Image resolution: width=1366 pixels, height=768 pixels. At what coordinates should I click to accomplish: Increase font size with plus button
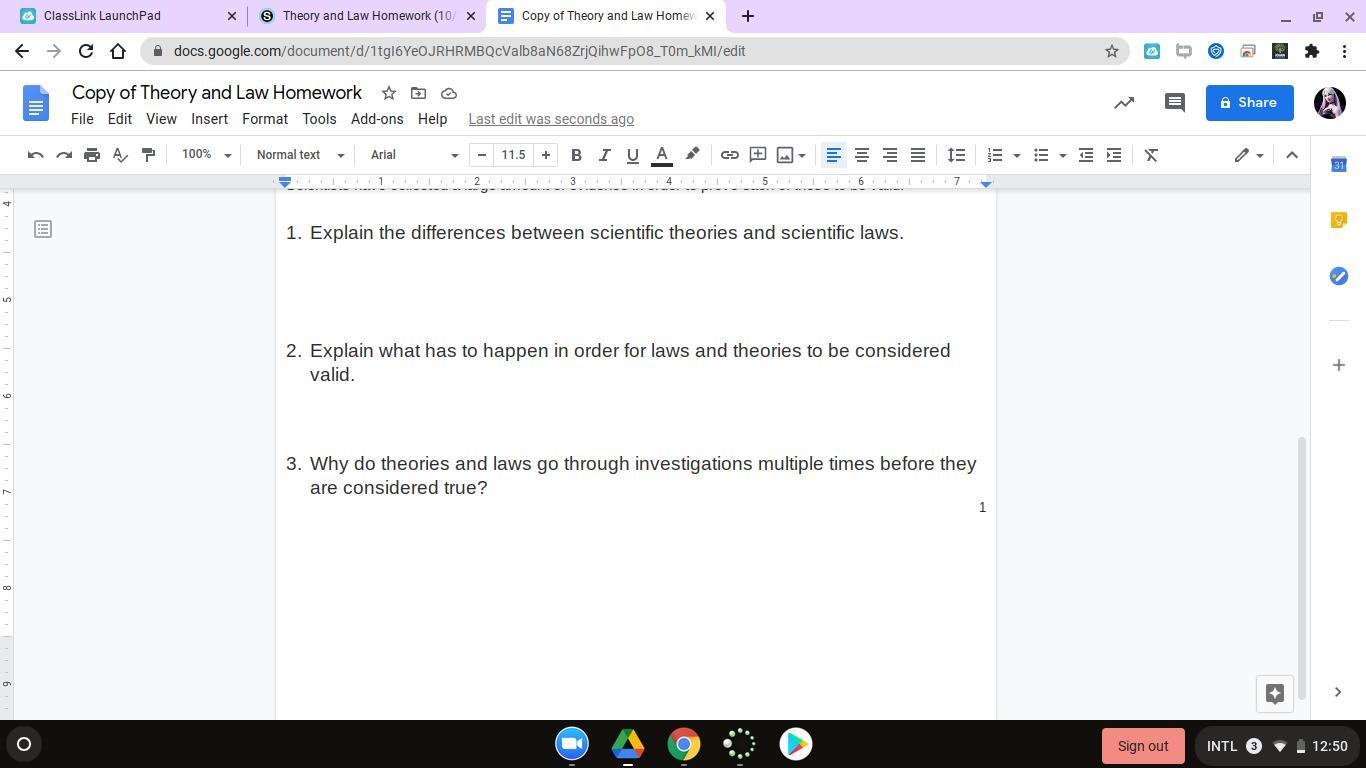click(546, 155)
